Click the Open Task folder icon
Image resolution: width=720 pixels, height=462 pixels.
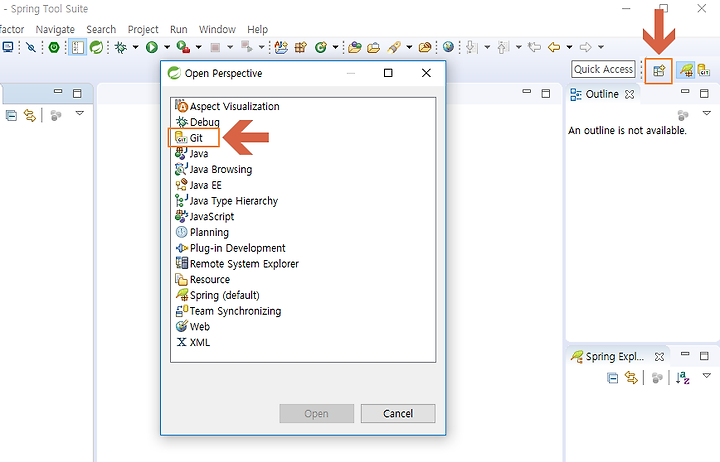[373, 47]
